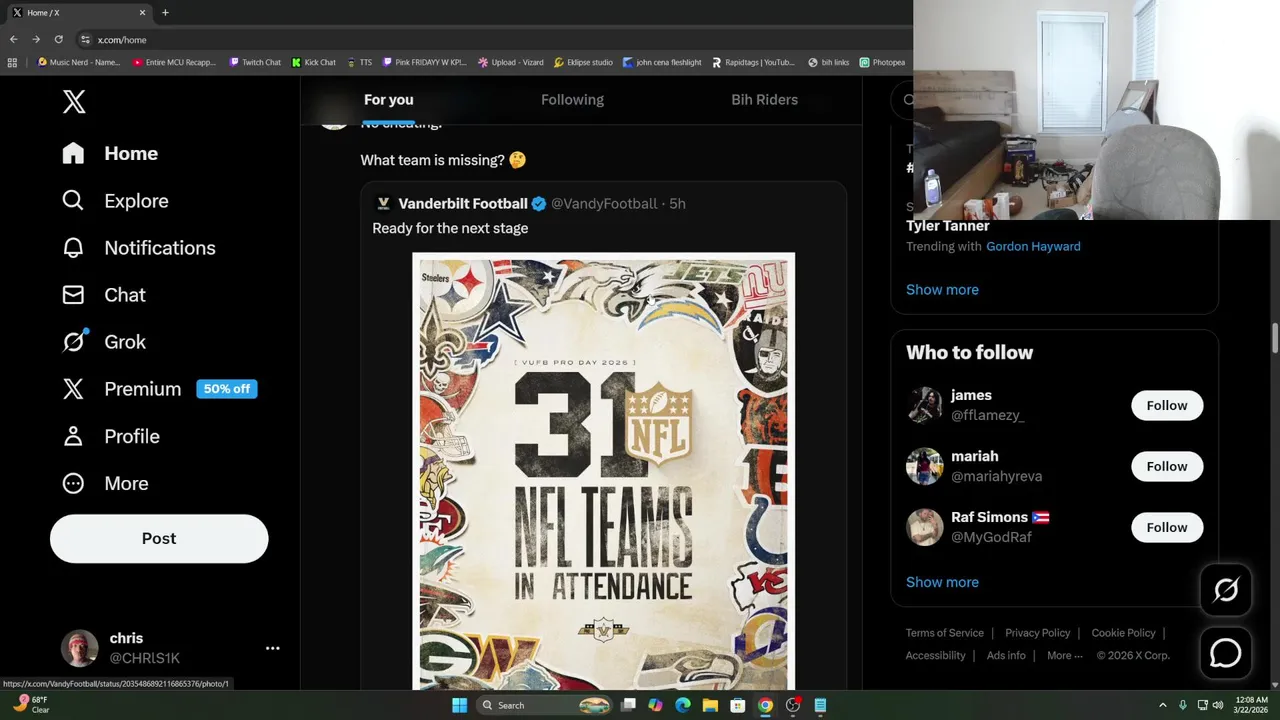
Task: Open Chat via the envelope icon
Action: (73, 294)
